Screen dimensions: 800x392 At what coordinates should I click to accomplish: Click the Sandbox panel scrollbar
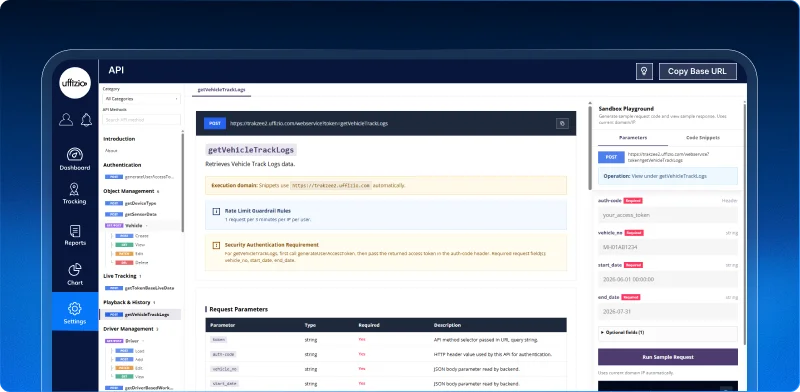click(x=744, y=224)
